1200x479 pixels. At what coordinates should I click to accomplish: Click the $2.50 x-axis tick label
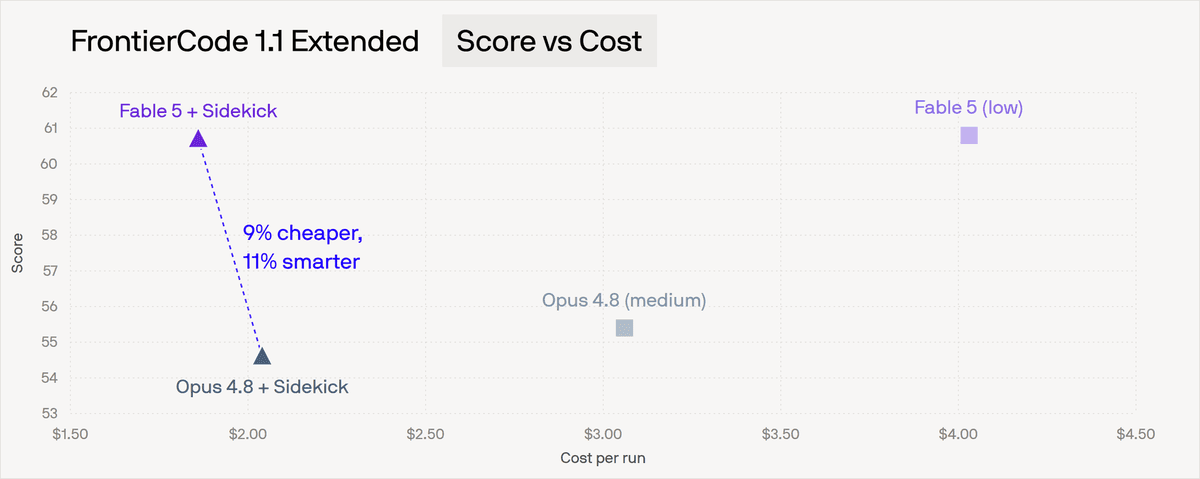coord(426,434)
